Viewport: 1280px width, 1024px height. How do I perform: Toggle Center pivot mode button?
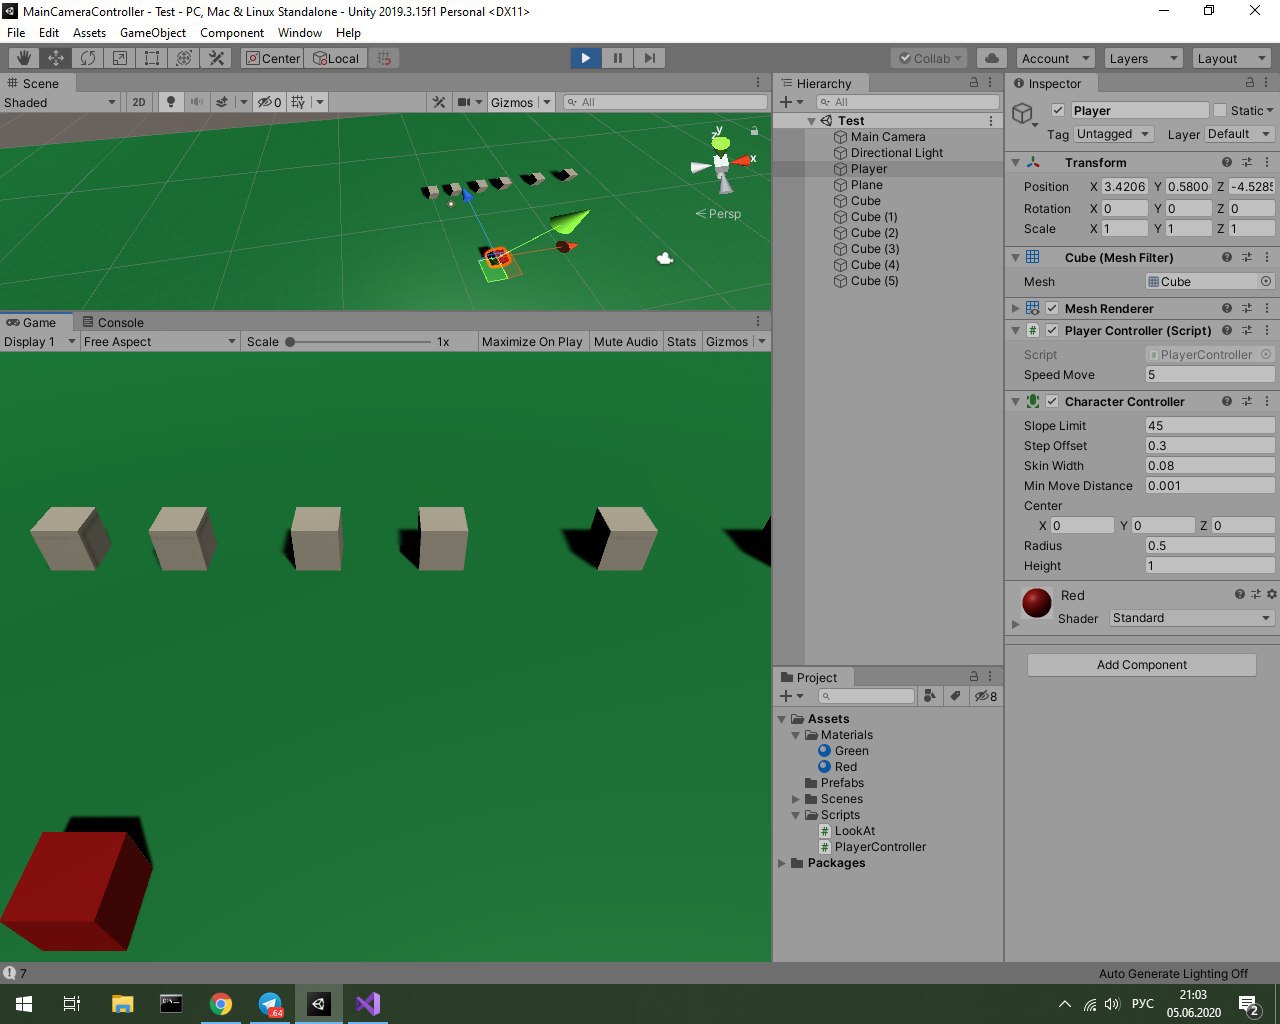pos(272,58)
